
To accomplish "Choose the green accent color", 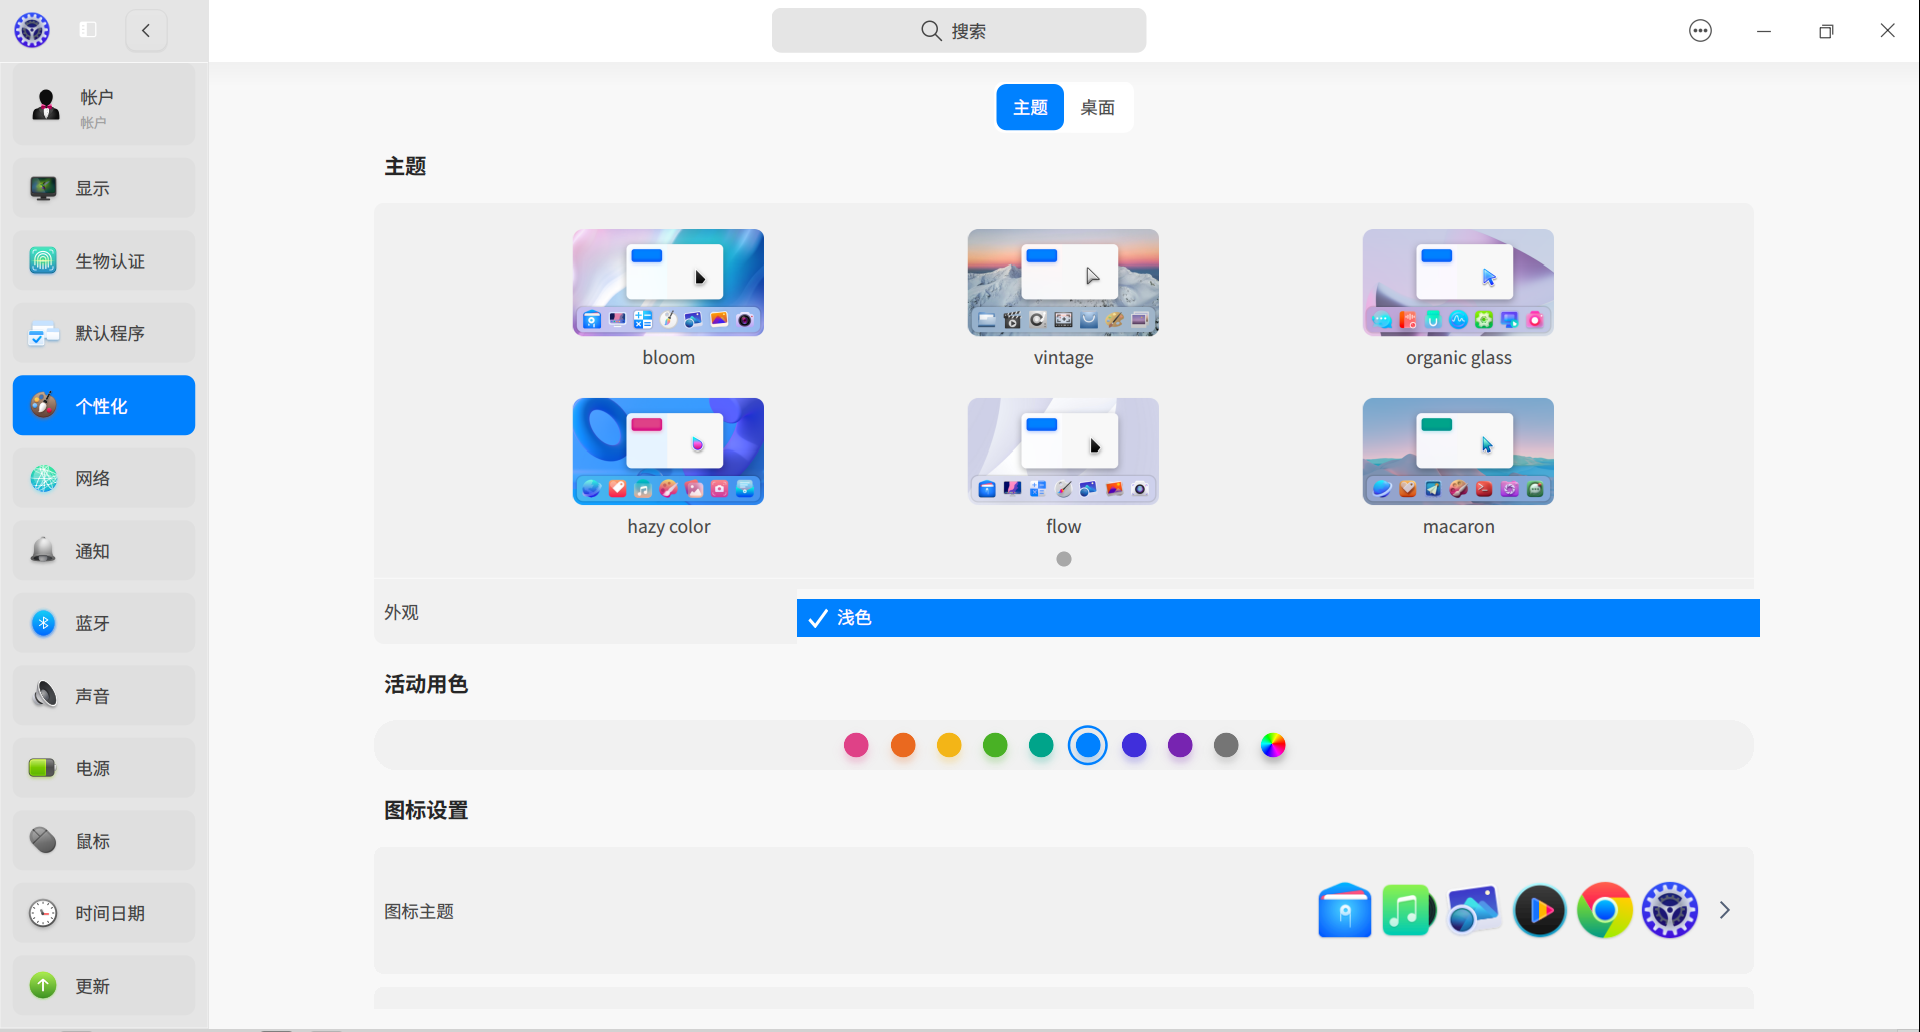I will point(995,745).
